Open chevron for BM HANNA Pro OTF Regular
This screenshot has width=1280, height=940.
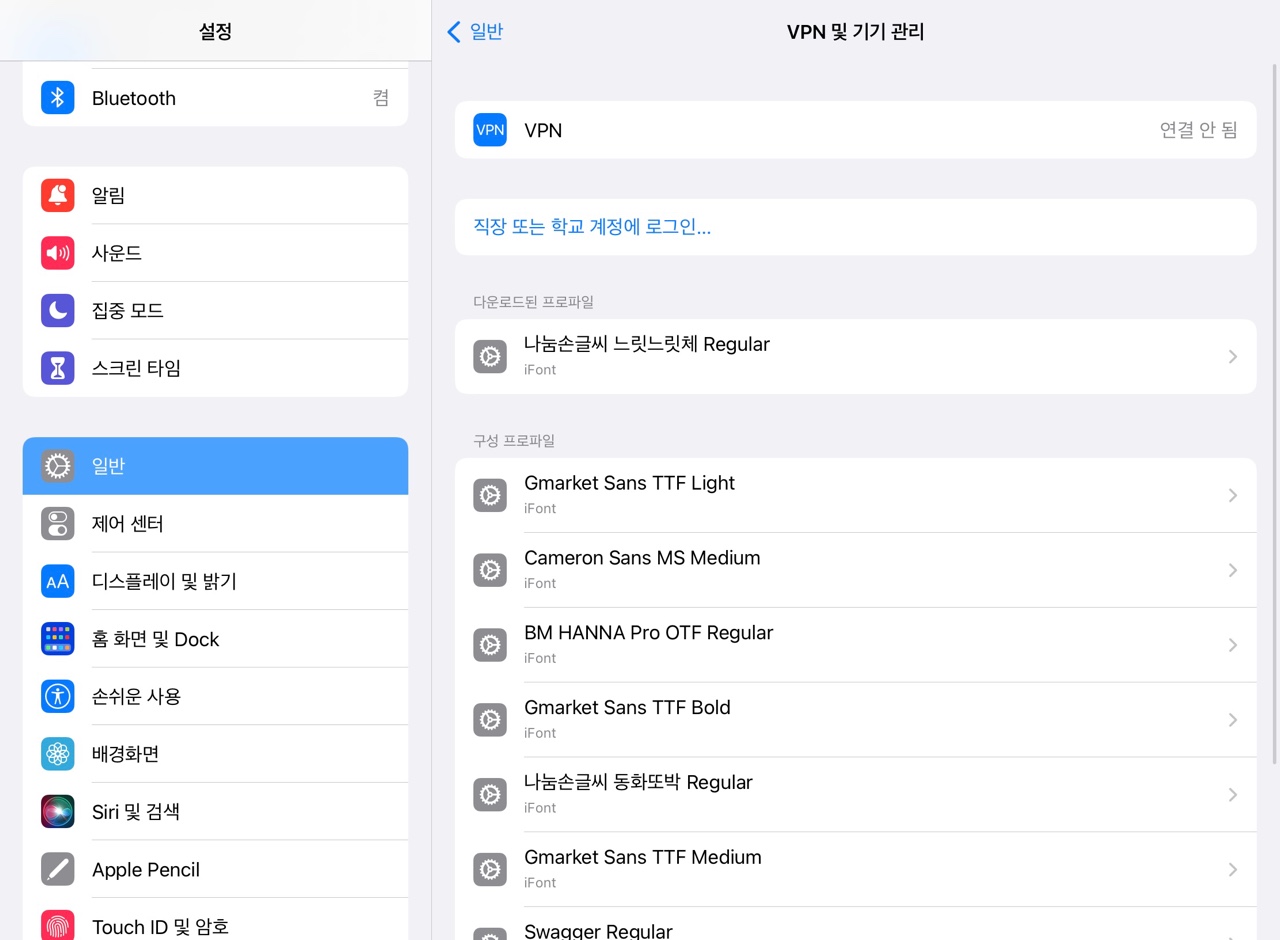[x=1232, y=645]
